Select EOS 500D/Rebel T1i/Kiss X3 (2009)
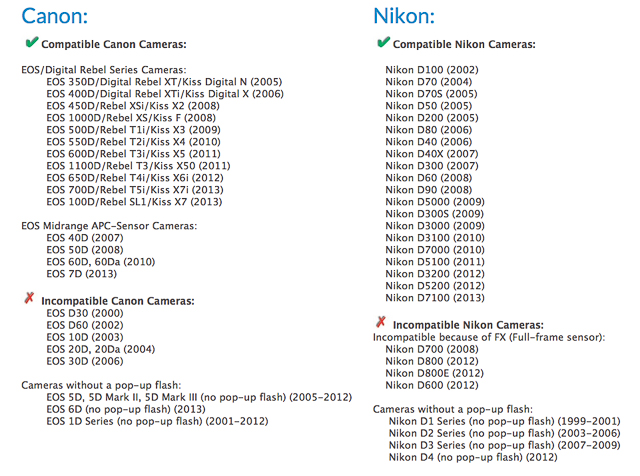Image resolution: width=640 pixels, height=476 pixels. [x=133, y=130]
